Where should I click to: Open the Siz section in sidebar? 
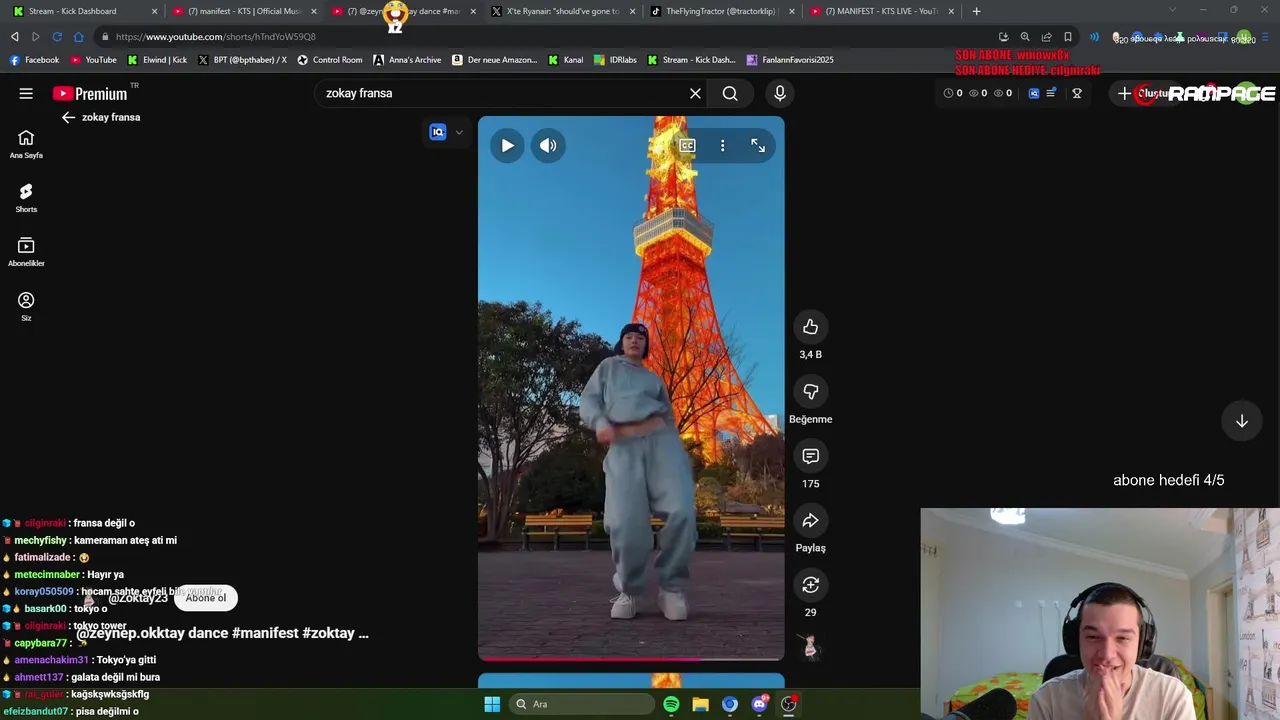click(x=26, y=306)
